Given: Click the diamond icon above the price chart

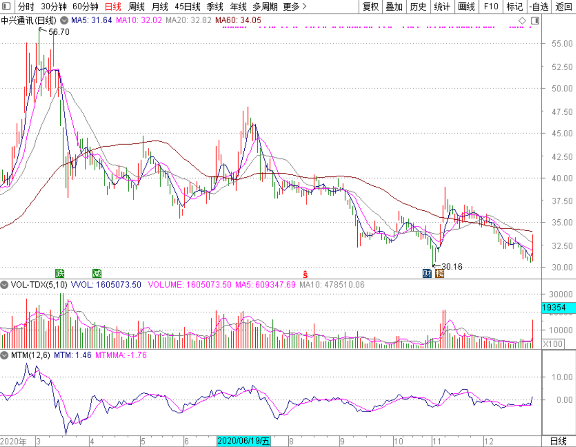Looking at the screenshot, I should 522,21.
